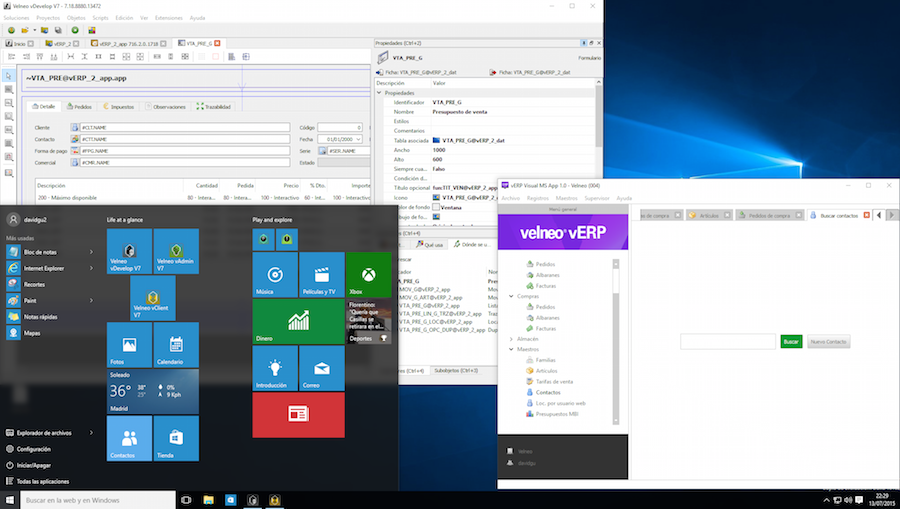Click the vERP menu tree scrollbar
Viewport: 900px width, 509px height.
[616, 342]
